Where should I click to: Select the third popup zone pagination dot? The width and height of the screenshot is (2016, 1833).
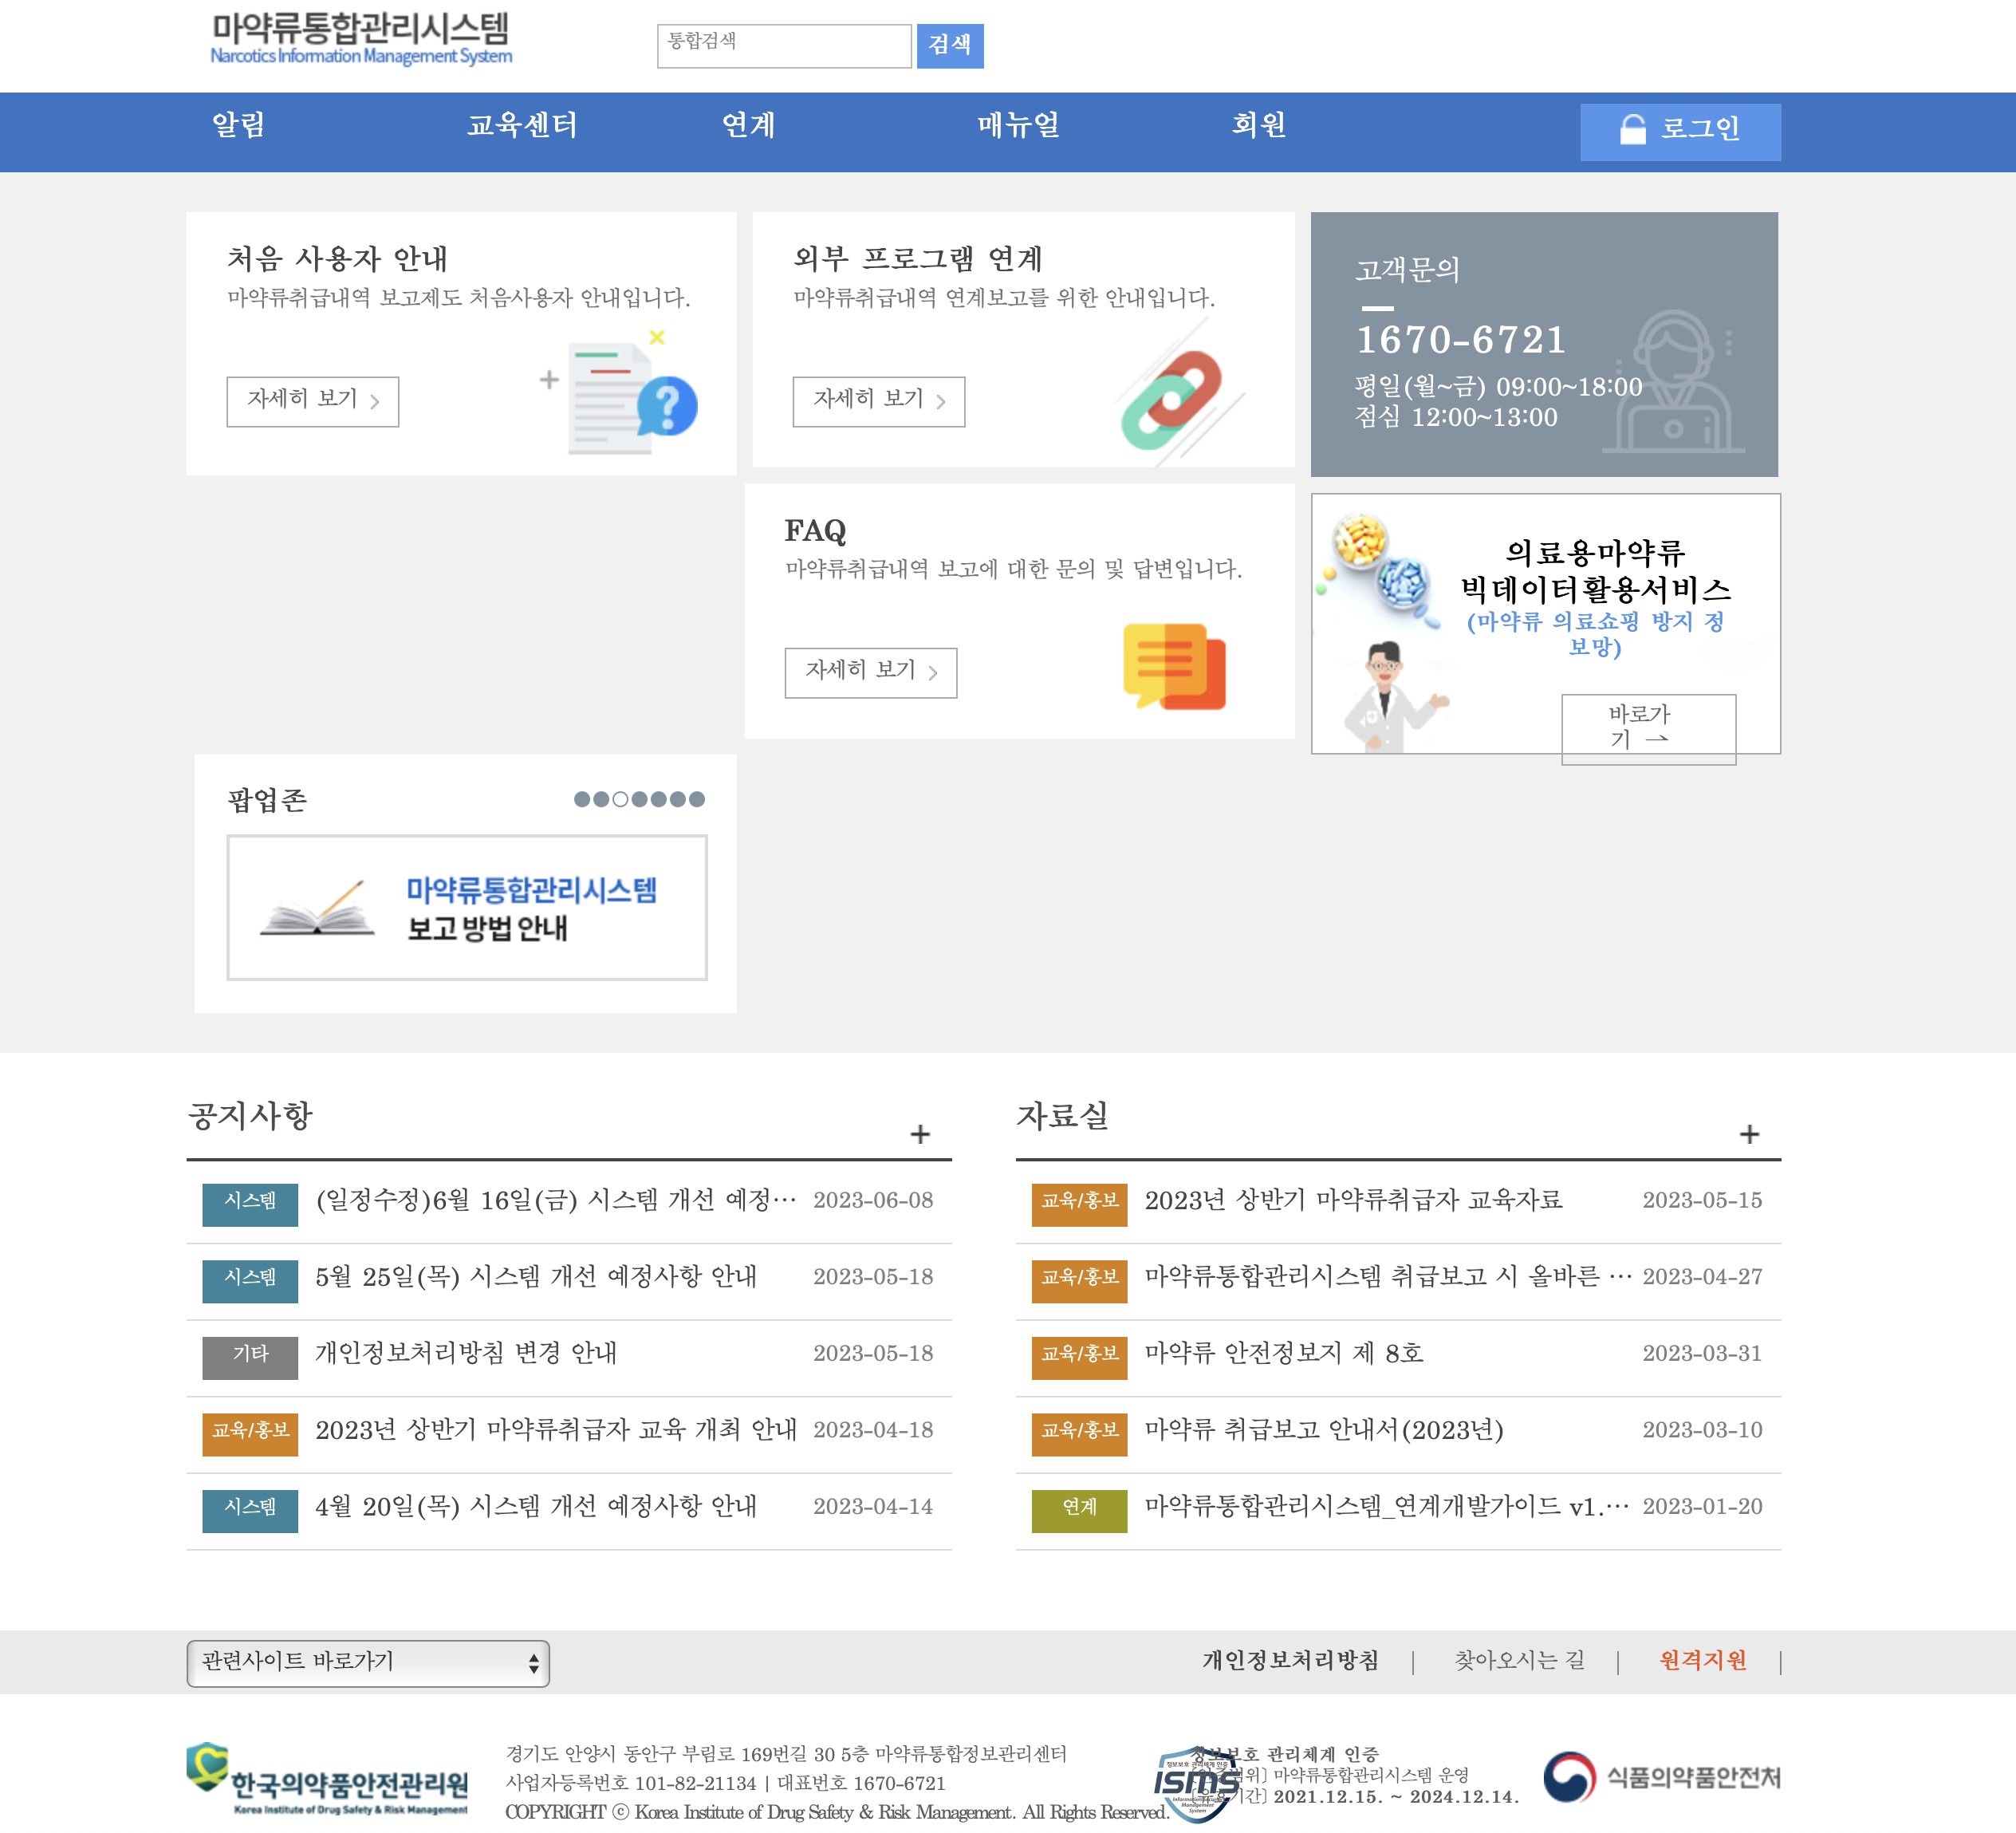point(620,799)
